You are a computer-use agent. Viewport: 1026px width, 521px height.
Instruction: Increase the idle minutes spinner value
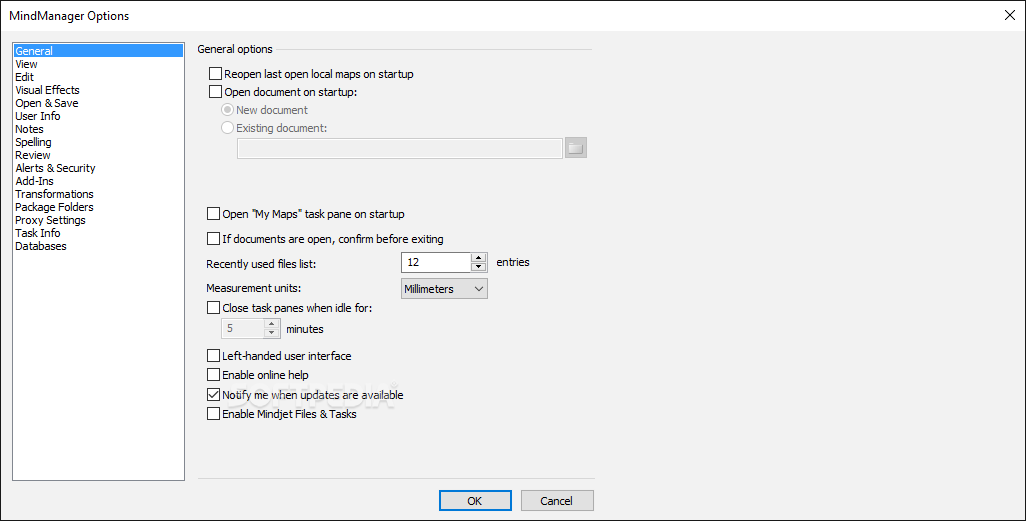[x=272, y=324]
